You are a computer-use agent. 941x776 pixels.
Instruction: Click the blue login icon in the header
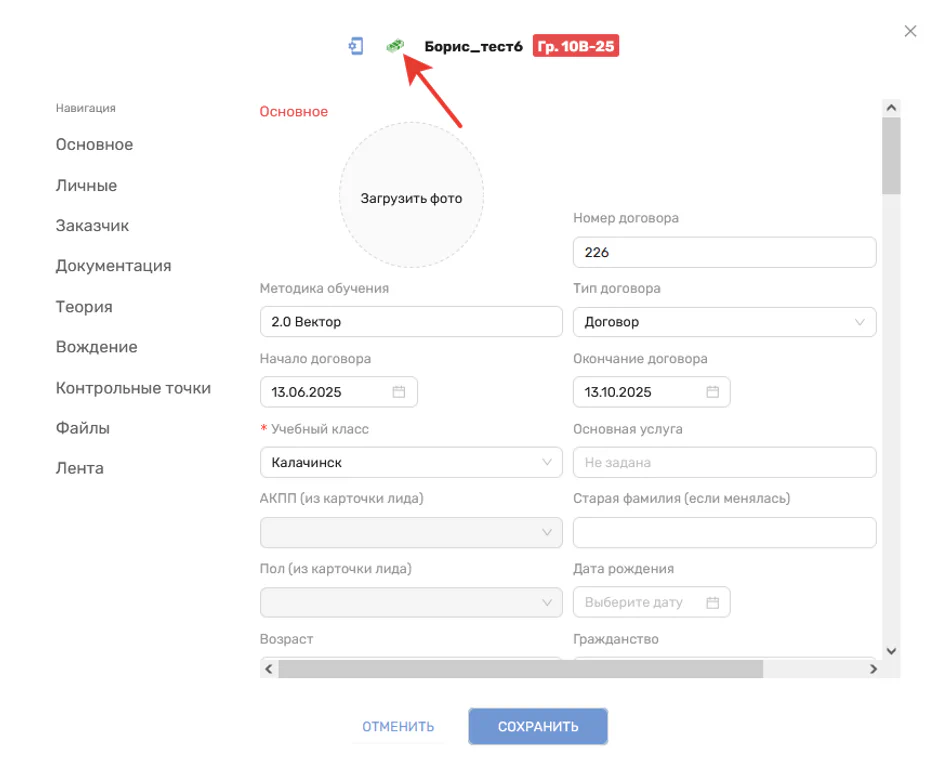355,46
